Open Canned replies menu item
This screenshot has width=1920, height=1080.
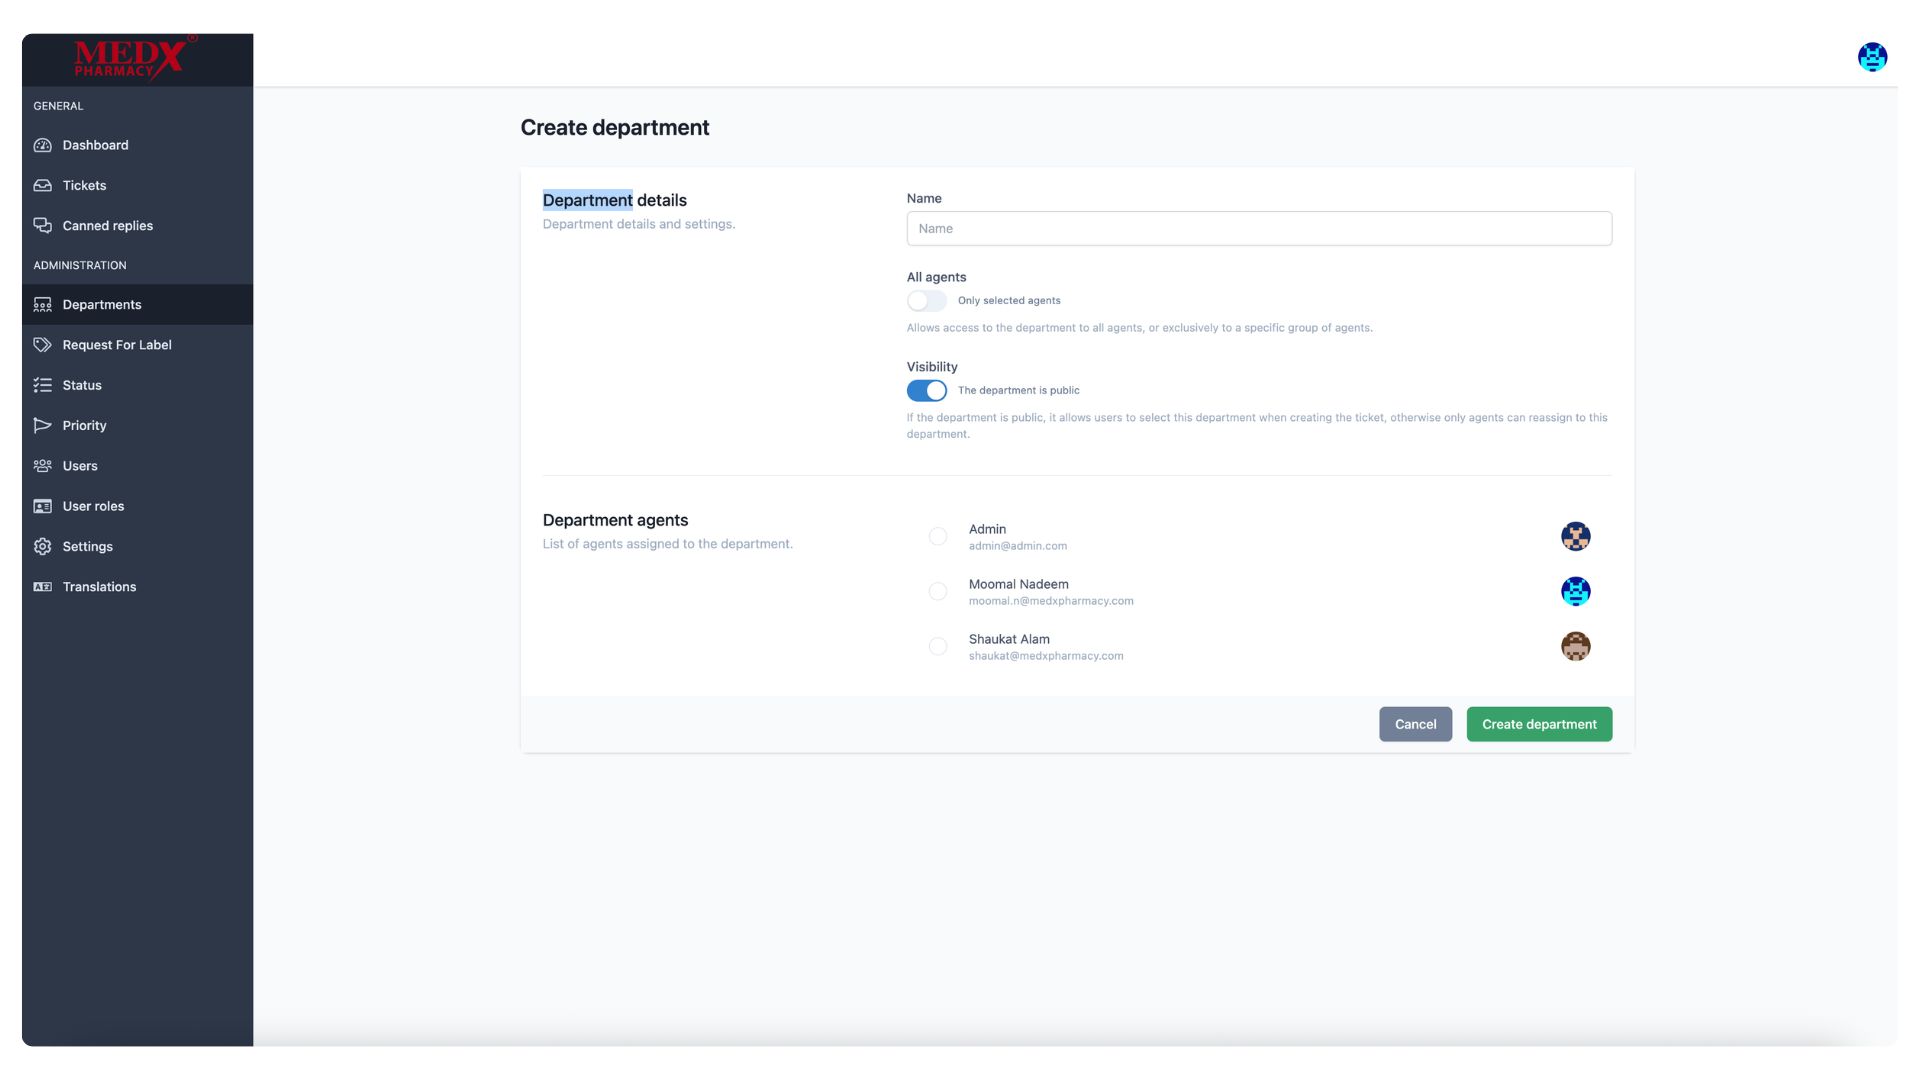point(137,225)
